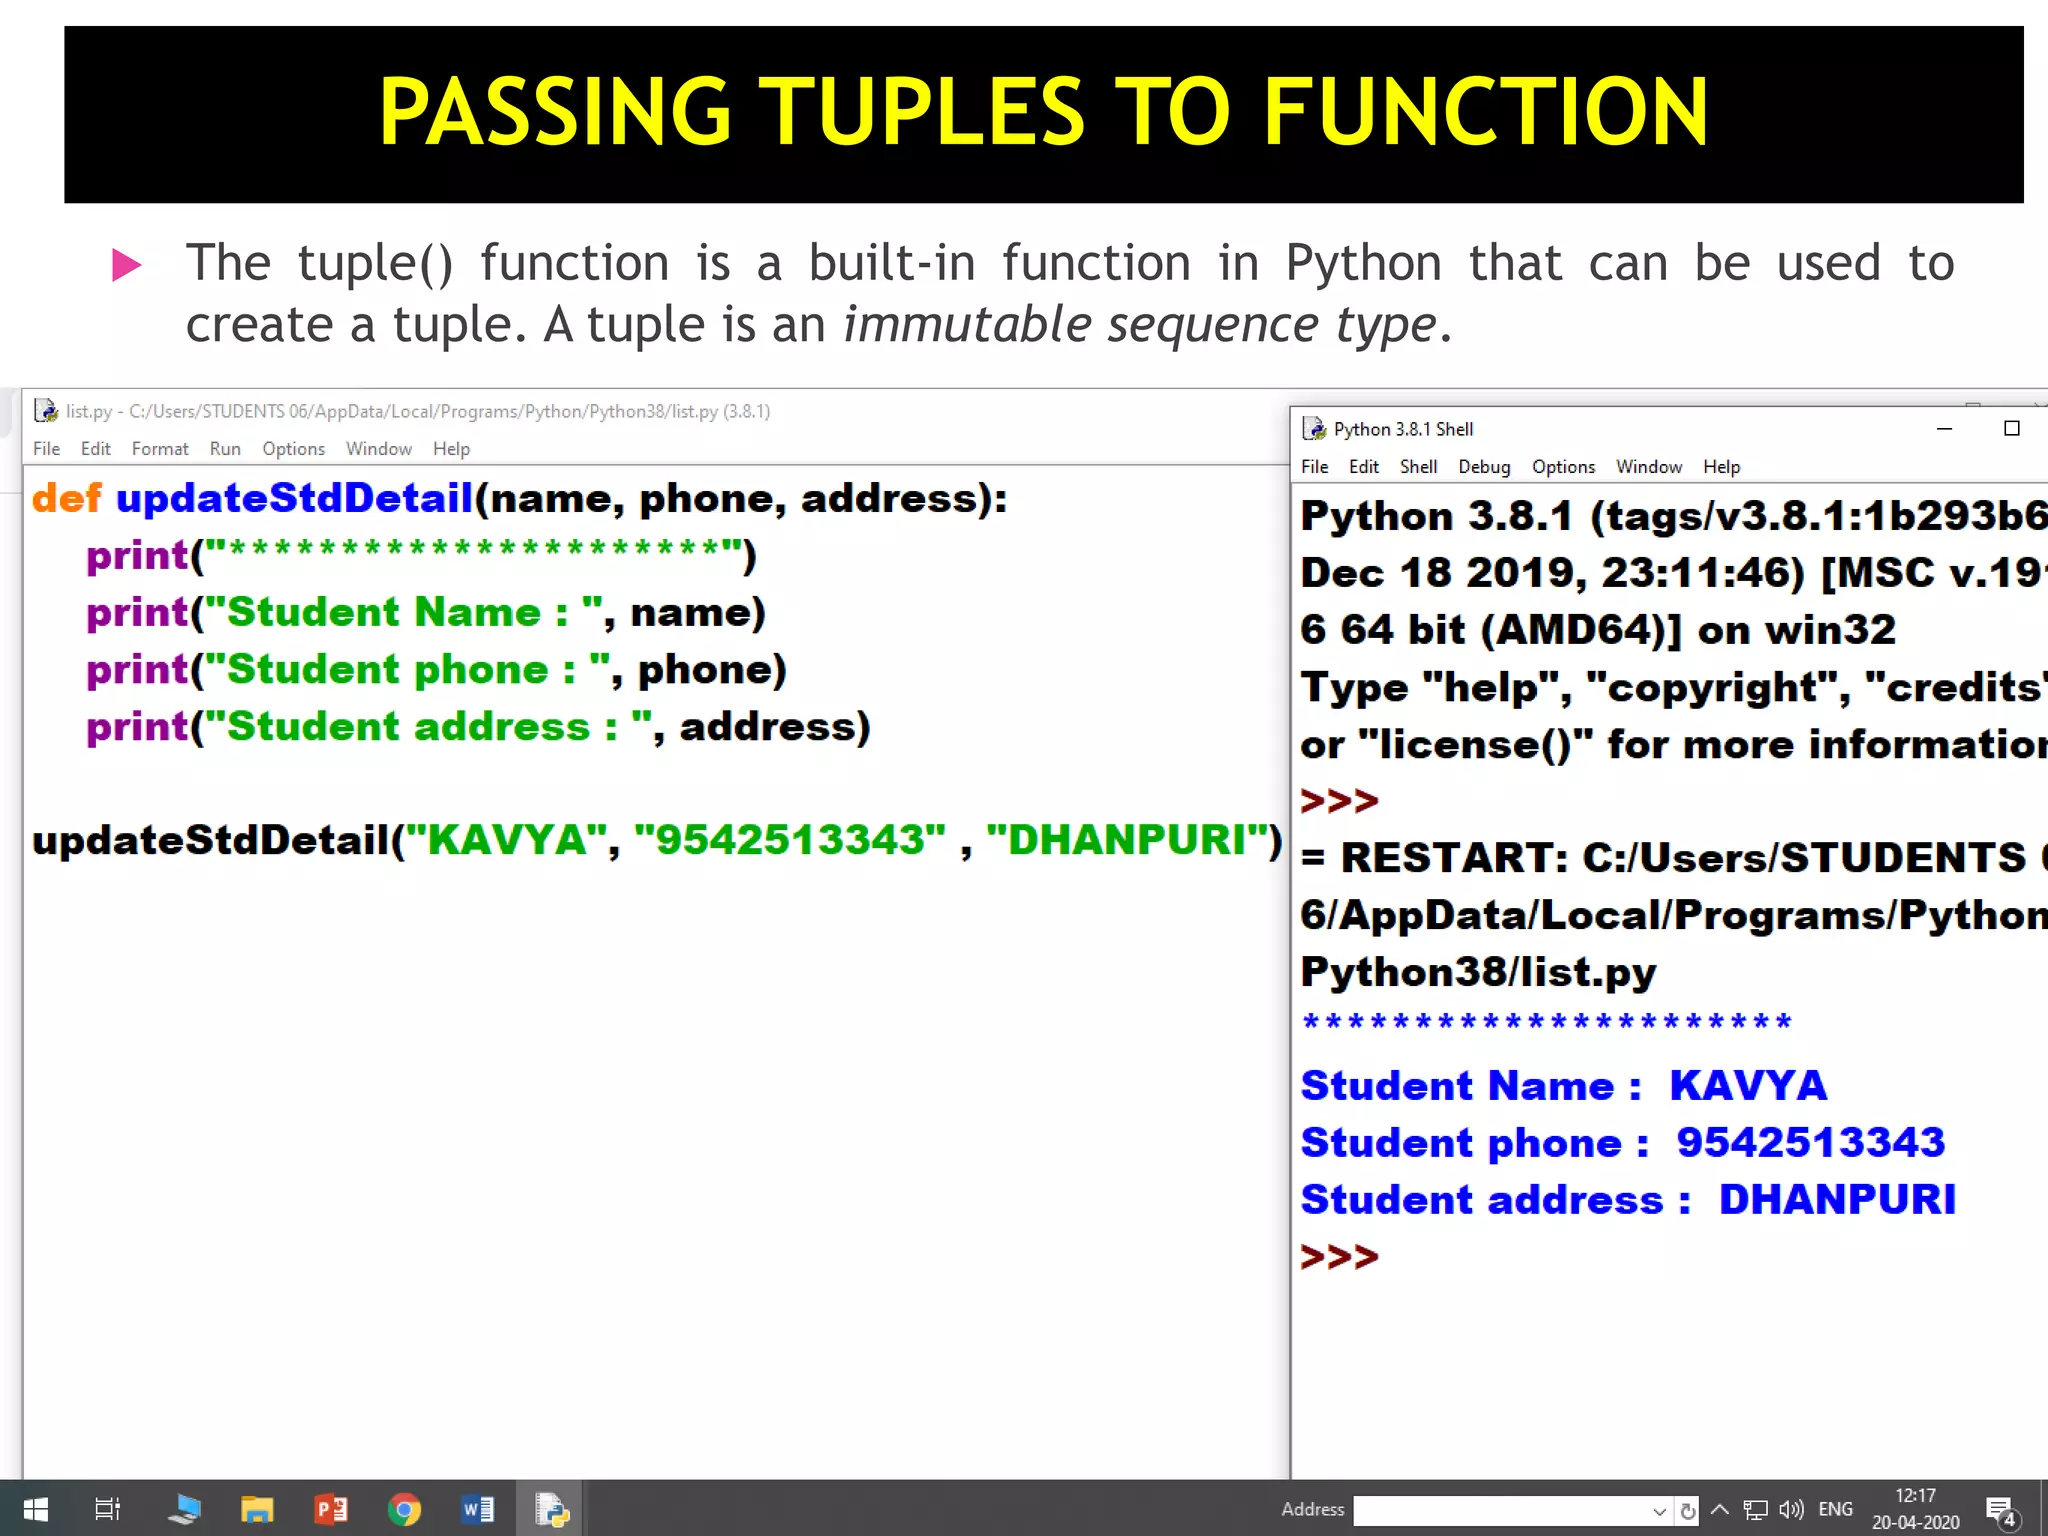Open Options menu in list.py editor
Screen dimensions: 2048x1536
[294, 449]
